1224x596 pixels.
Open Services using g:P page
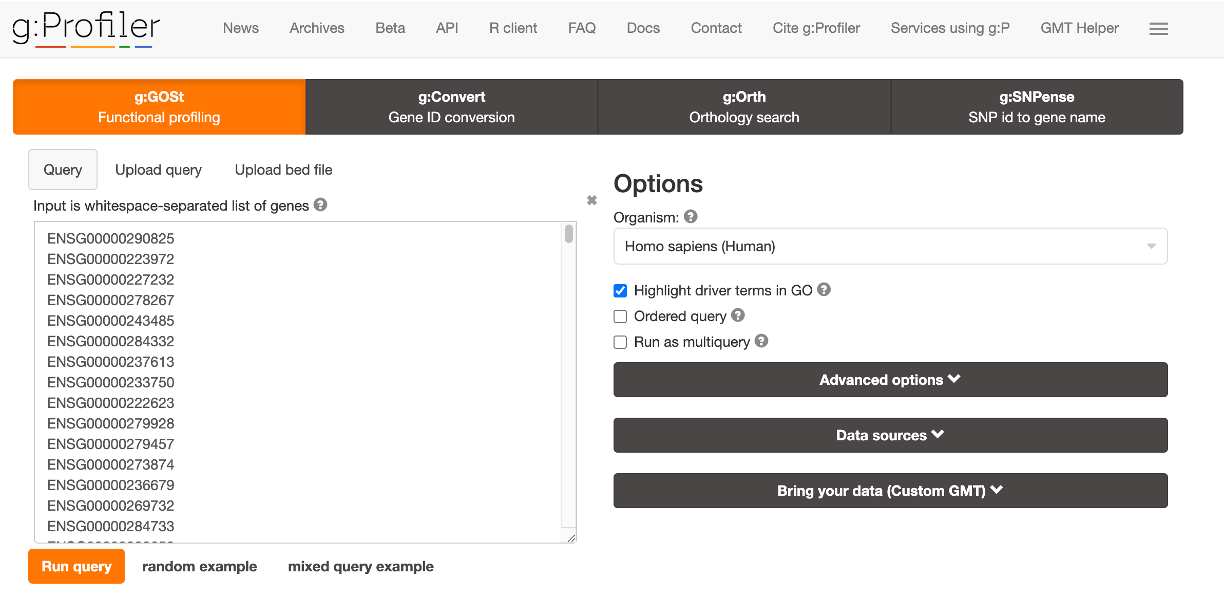click(x=950, y=28)
